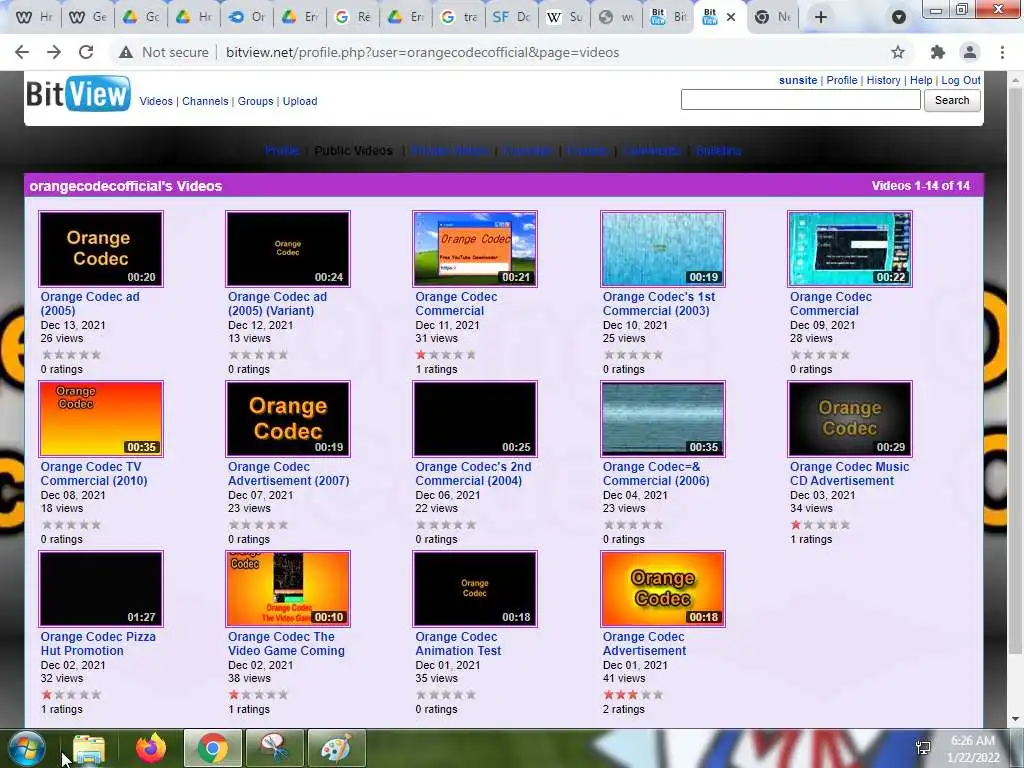The height and width of the screenshot is (768, 1024).
Task: Open the Groups link
Action: [x=255, y=101]
